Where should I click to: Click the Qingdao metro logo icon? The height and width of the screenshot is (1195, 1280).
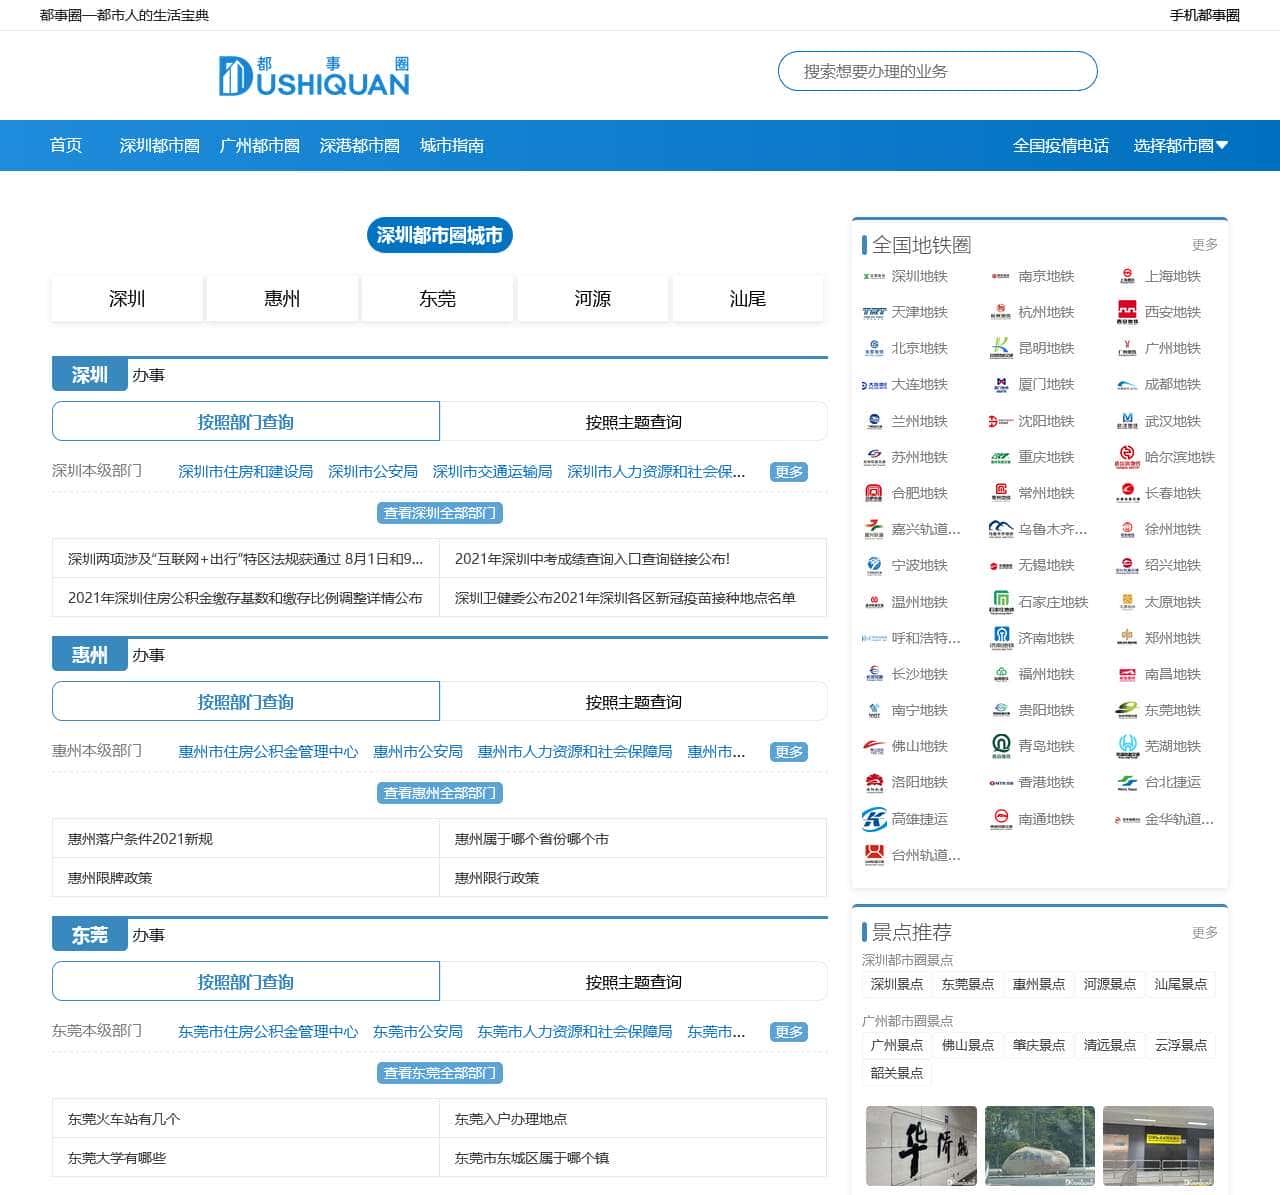1001,747
